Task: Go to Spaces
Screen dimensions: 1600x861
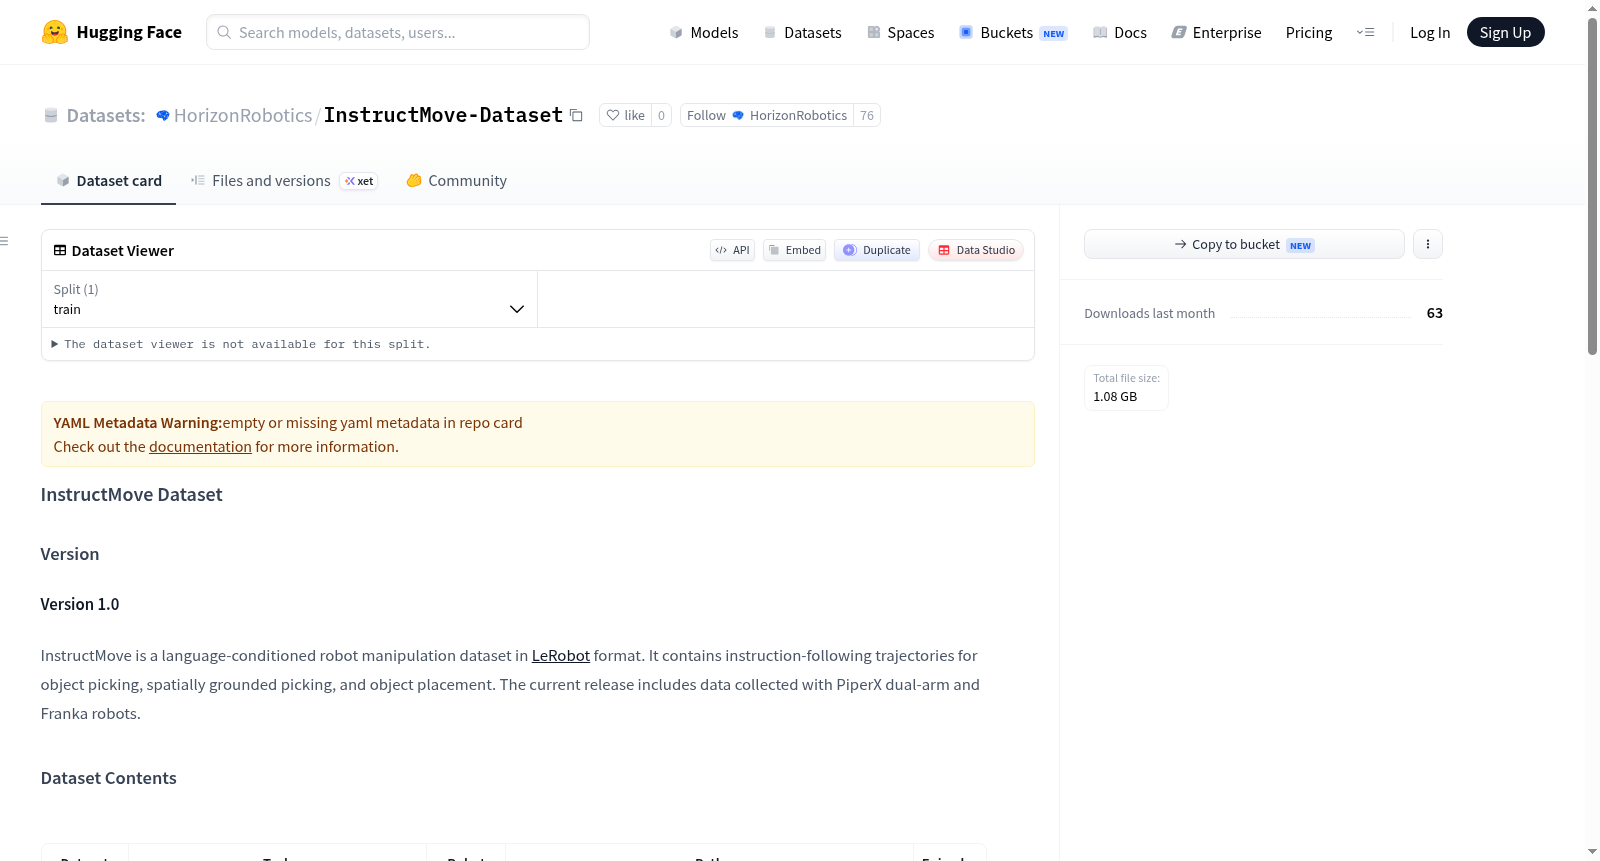Action: [x=900, y=32]
